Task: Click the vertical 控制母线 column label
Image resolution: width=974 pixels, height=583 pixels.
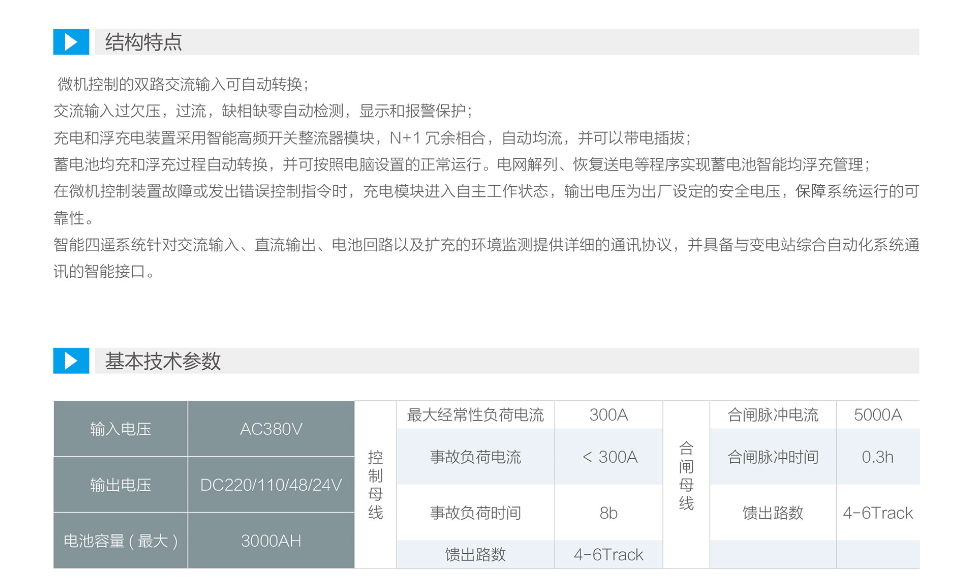Action: pos(376,484)
